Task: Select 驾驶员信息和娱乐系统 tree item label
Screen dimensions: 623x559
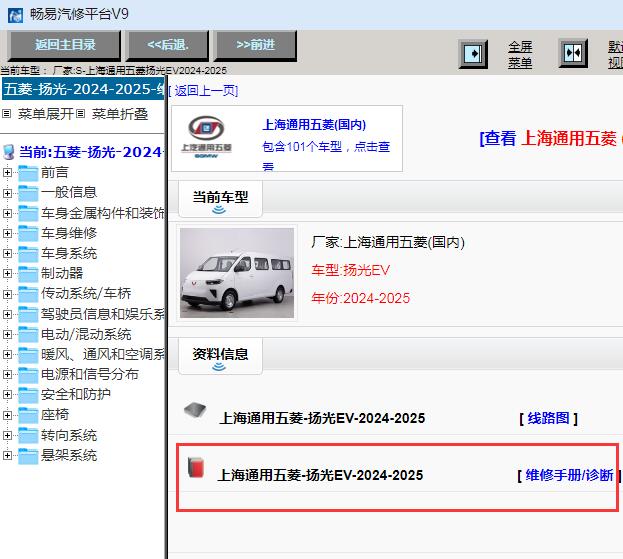Action: [103, 314]
